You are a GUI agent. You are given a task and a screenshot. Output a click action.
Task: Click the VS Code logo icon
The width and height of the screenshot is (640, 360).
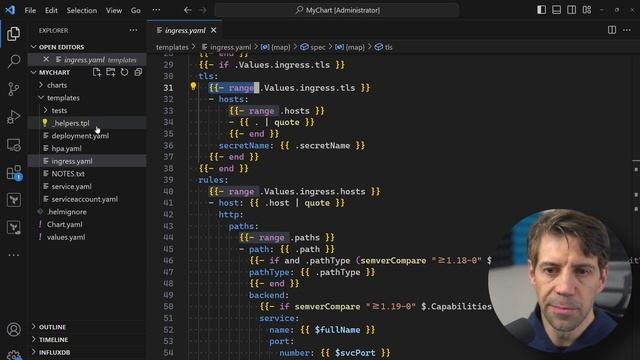10,10
